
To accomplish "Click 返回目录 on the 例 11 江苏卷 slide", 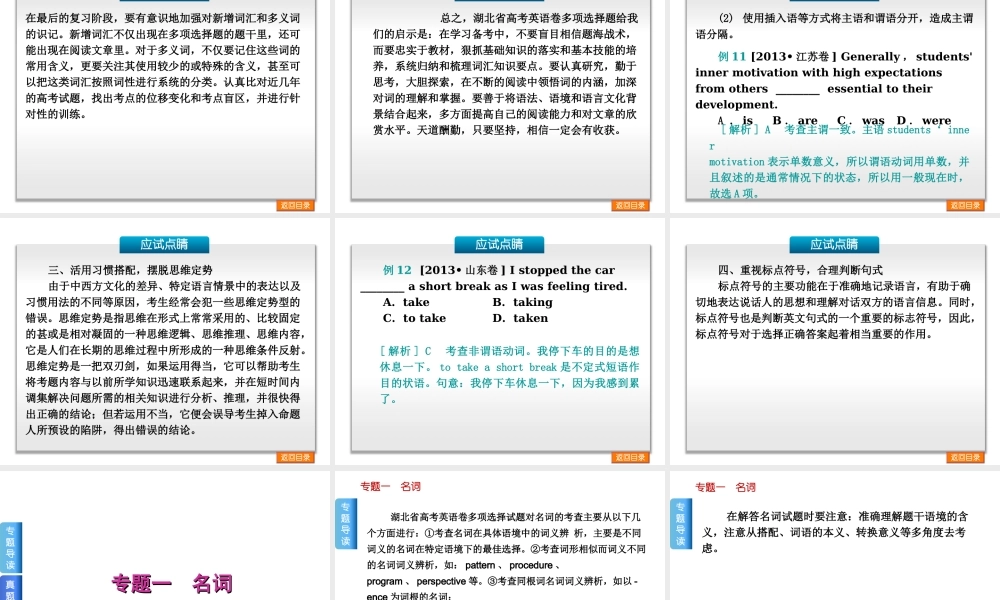I will [965, 205].
